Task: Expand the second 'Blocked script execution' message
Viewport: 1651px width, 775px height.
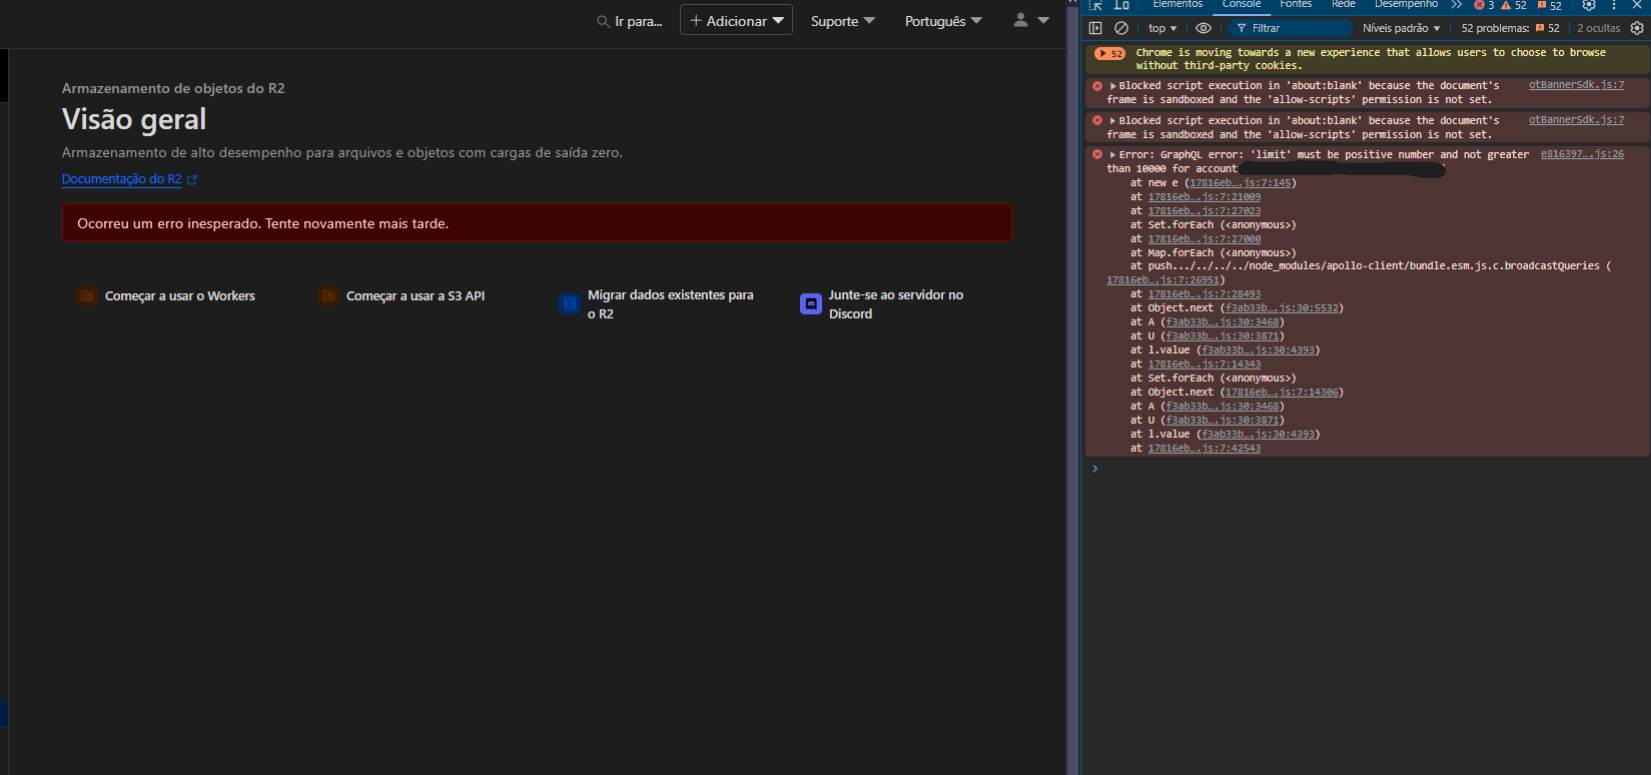Action: [x=1113, y=121]
